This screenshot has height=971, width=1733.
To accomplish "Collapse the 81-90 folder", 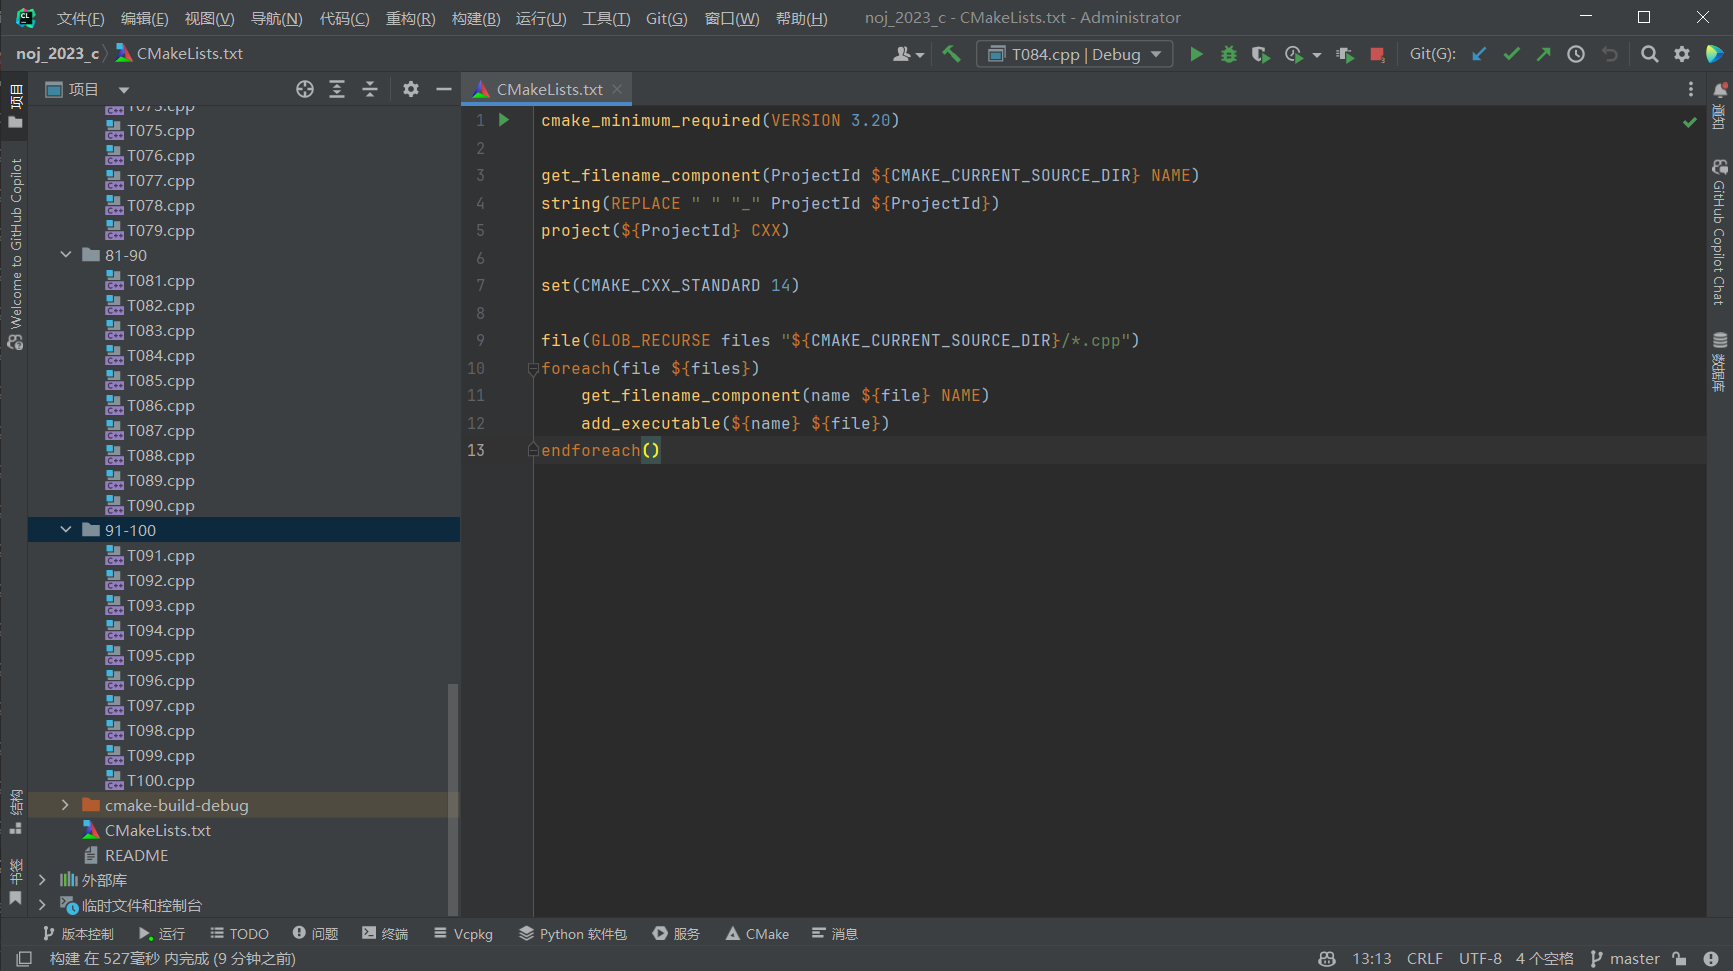I will 65,255.
